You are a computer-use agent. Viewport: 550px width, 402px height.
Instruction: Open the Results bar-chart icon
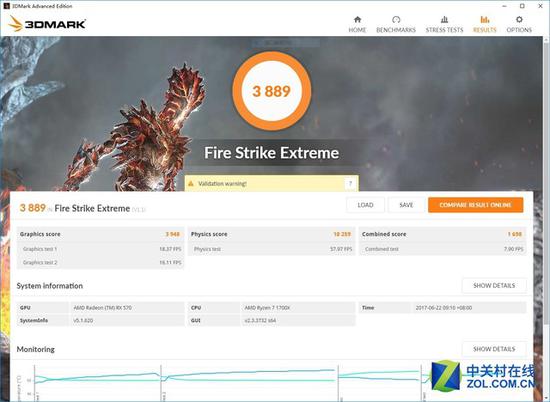point(485,20)
